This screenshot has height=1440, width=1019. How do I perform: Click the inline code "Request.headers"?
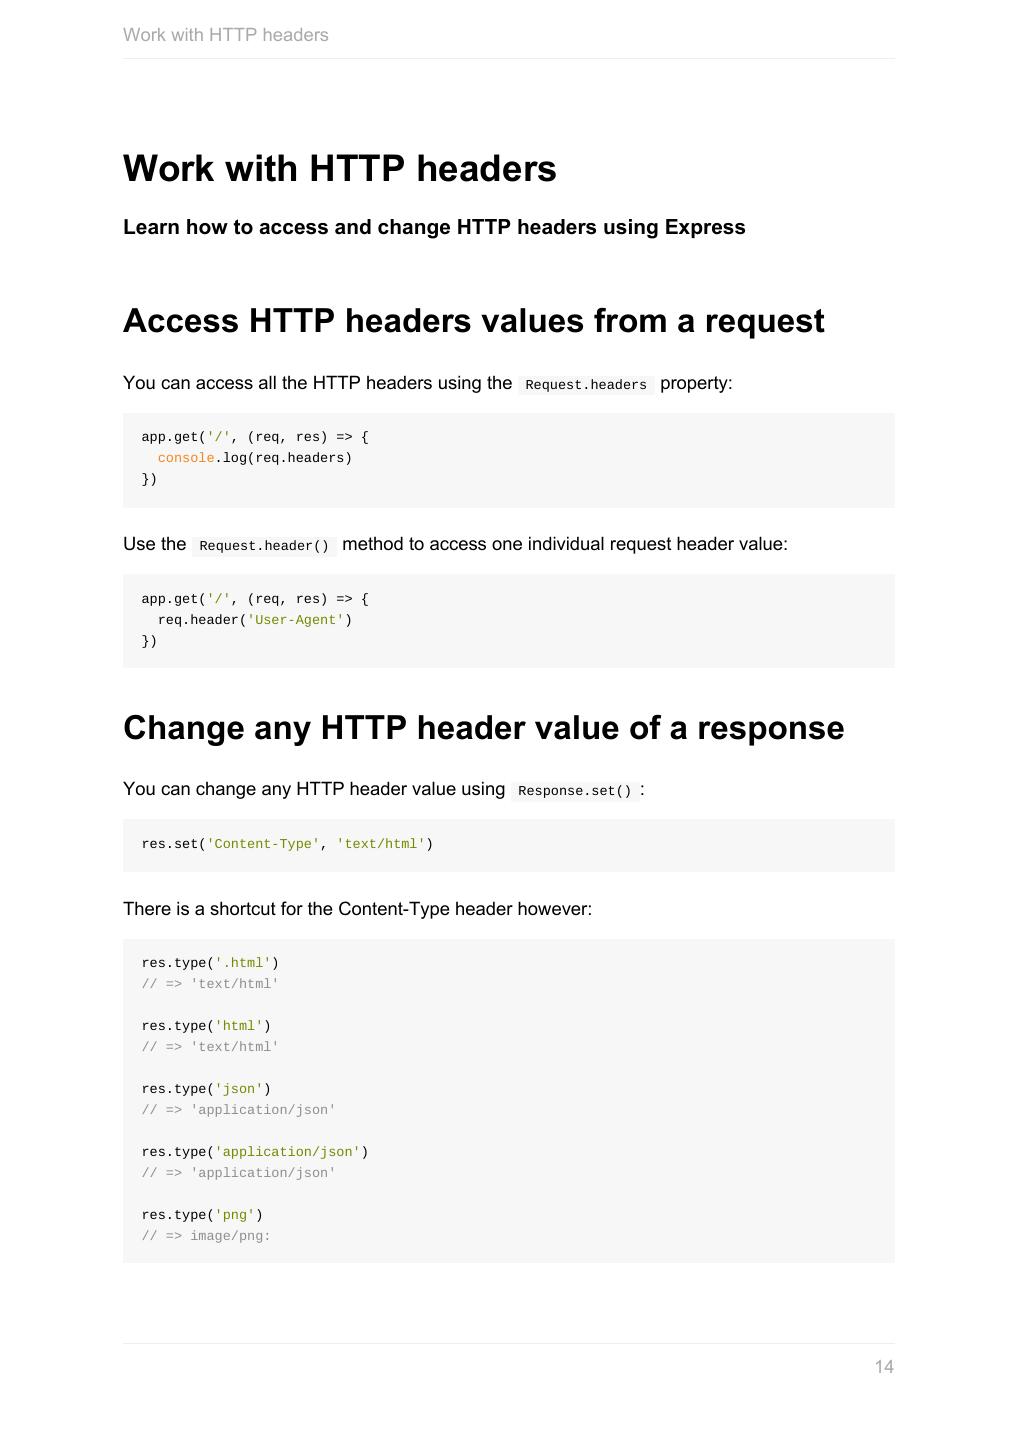click(586, 385)
